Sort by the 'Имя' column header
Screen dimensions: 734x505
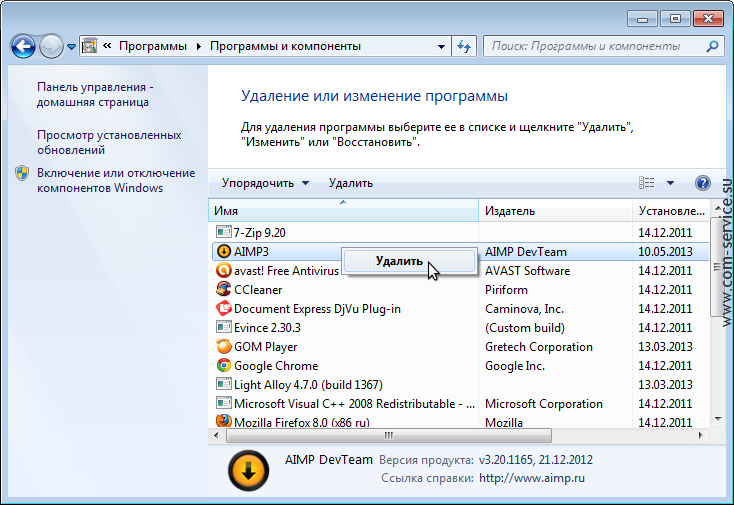343,211
